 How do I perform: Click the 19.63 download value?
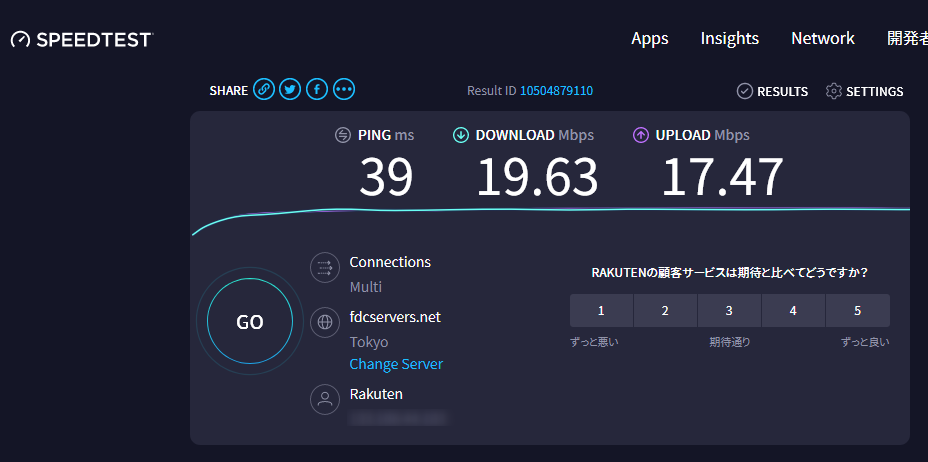pos(537,177)
